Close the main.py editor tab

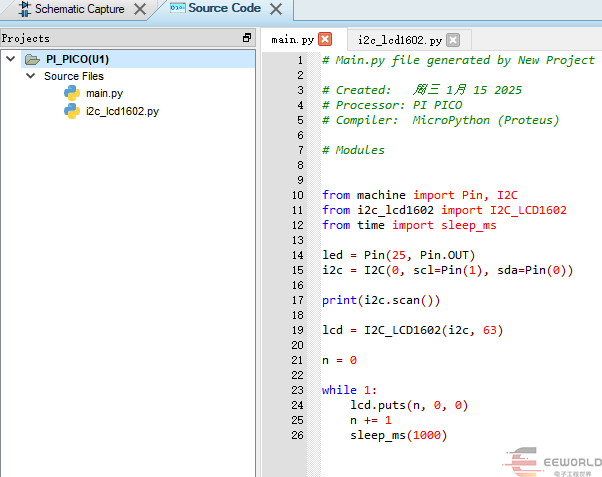tap(324, 40)
